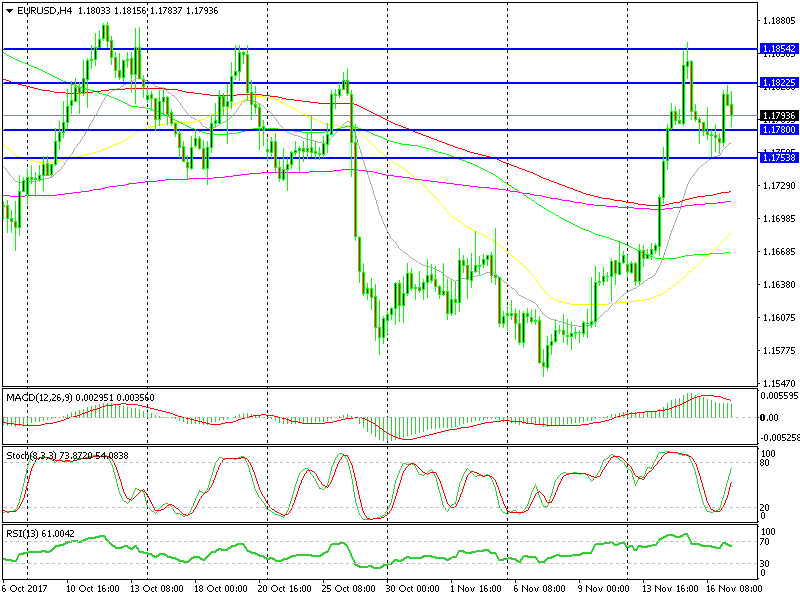This screenshot has width=800, height=600.
Task: Select the 1 Nov 16:00 time axis label
Action: pyautogui.click(x=476, y=589)
